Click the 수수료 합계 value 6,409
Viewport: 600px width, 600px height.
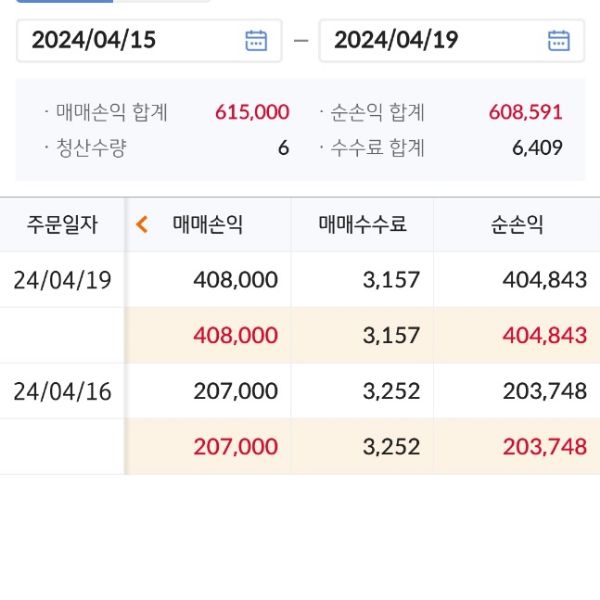537,148
